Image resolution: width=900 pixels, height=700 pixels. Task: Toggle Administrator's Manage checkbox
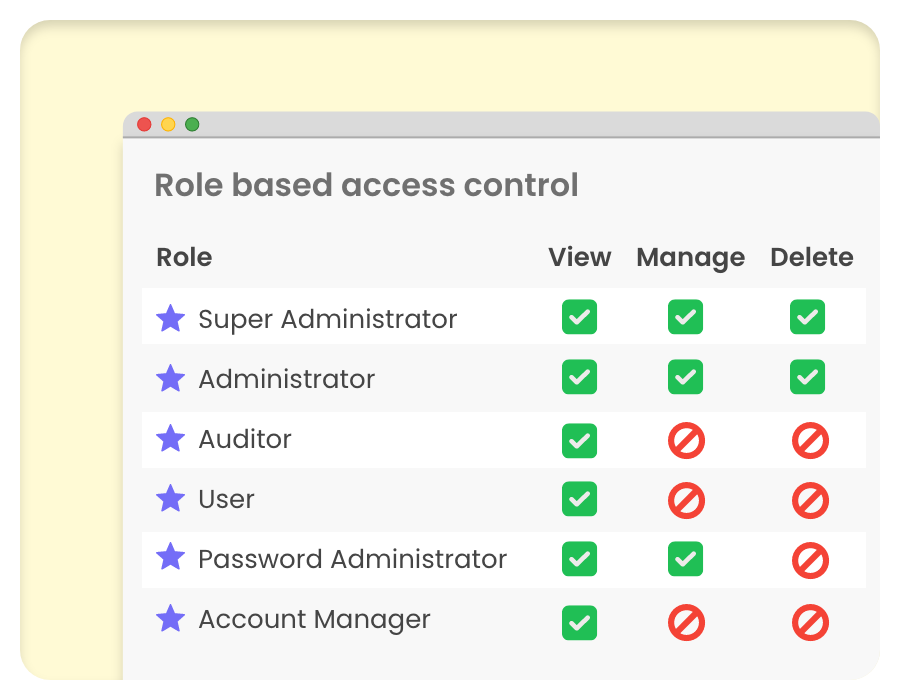click(x=685, y=377)
